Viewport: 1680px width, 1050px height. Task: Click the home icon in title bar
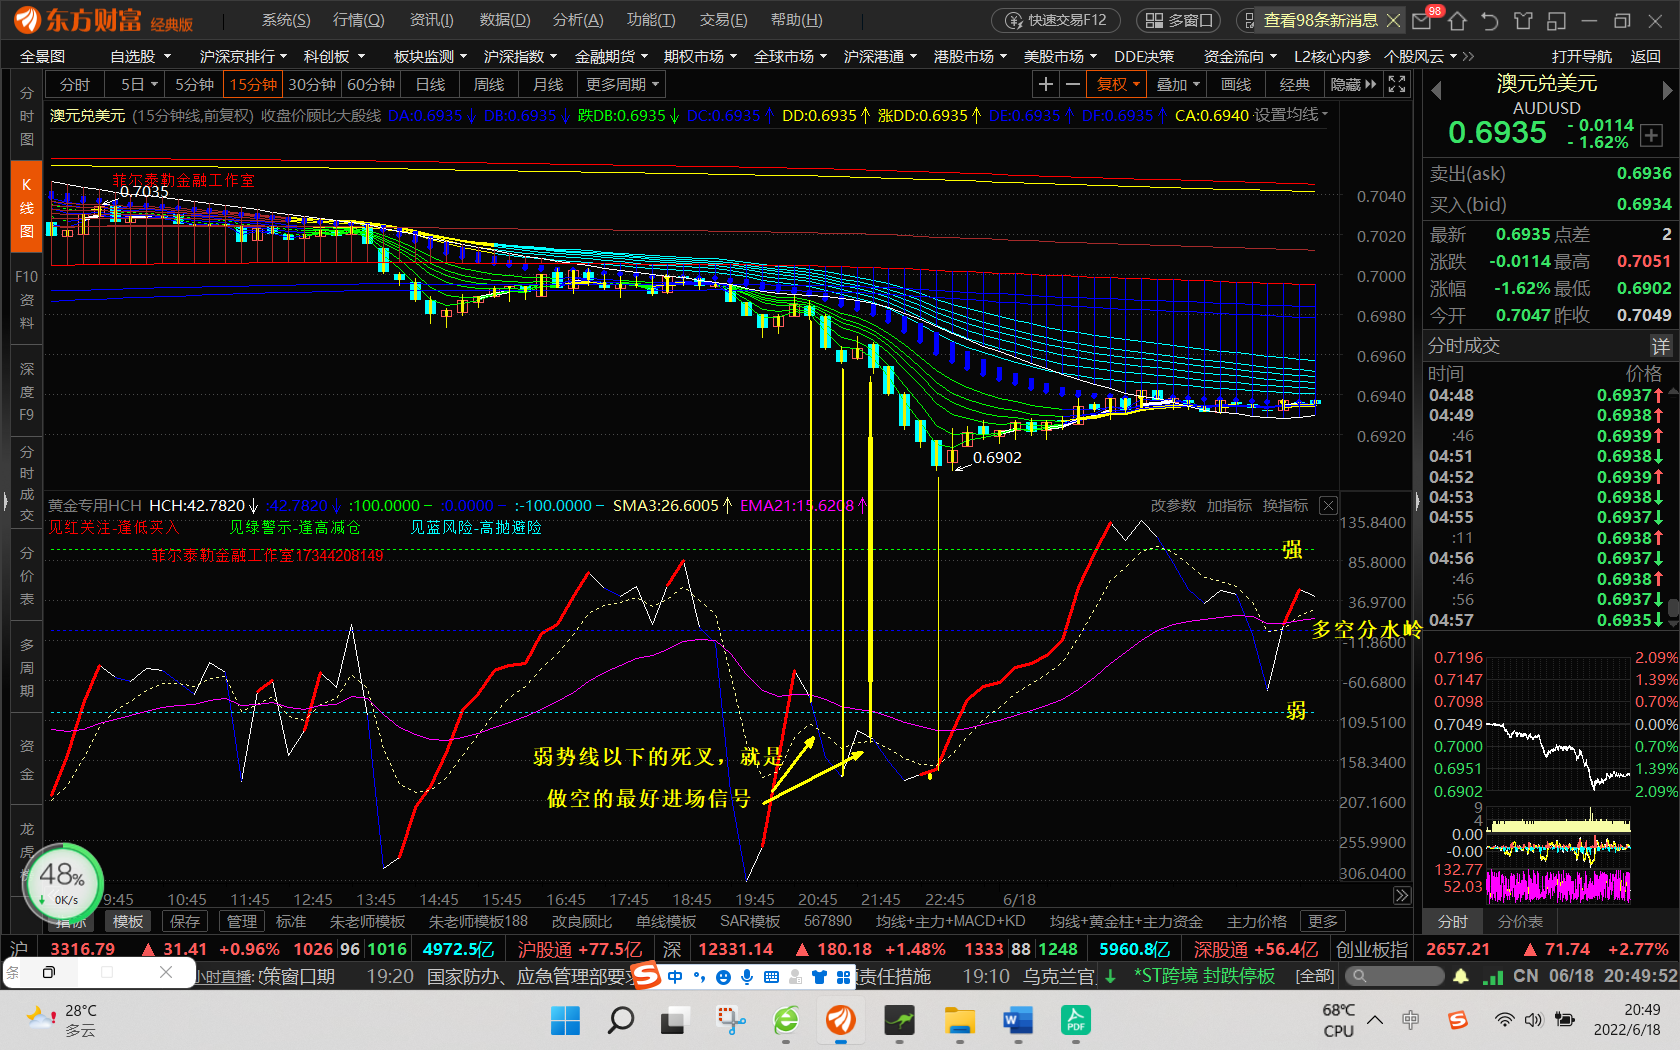coord(1457,21)
